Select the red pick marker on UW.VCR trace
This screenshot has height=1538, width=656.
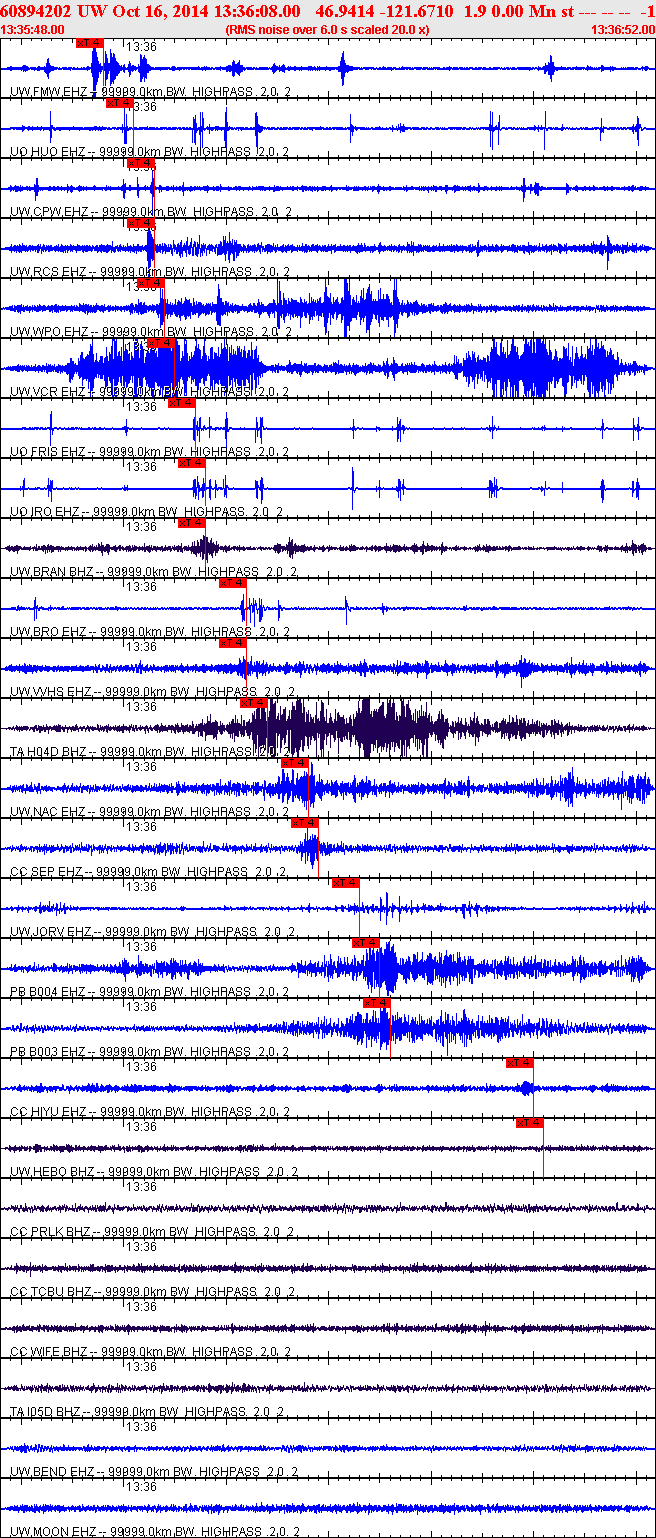pyautogui.click(x=161, y=343)
